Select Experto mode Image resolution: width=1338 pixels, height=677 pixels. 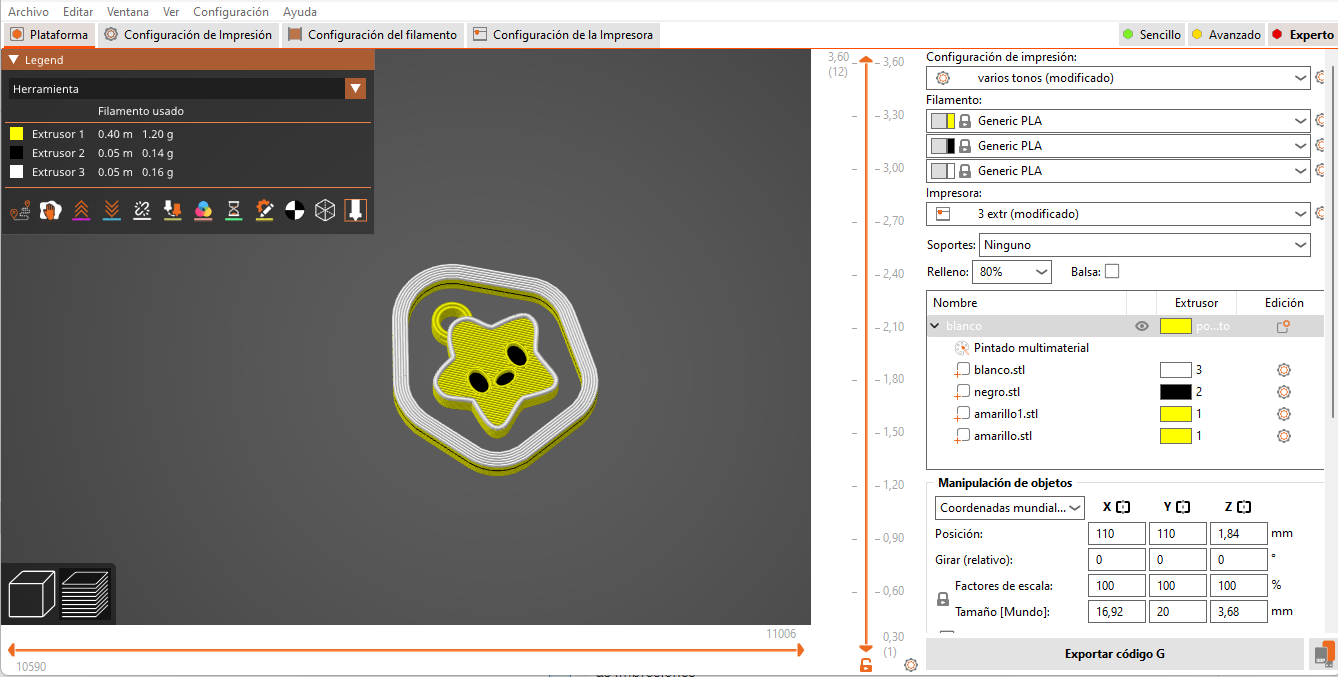tap(1303, 34)
